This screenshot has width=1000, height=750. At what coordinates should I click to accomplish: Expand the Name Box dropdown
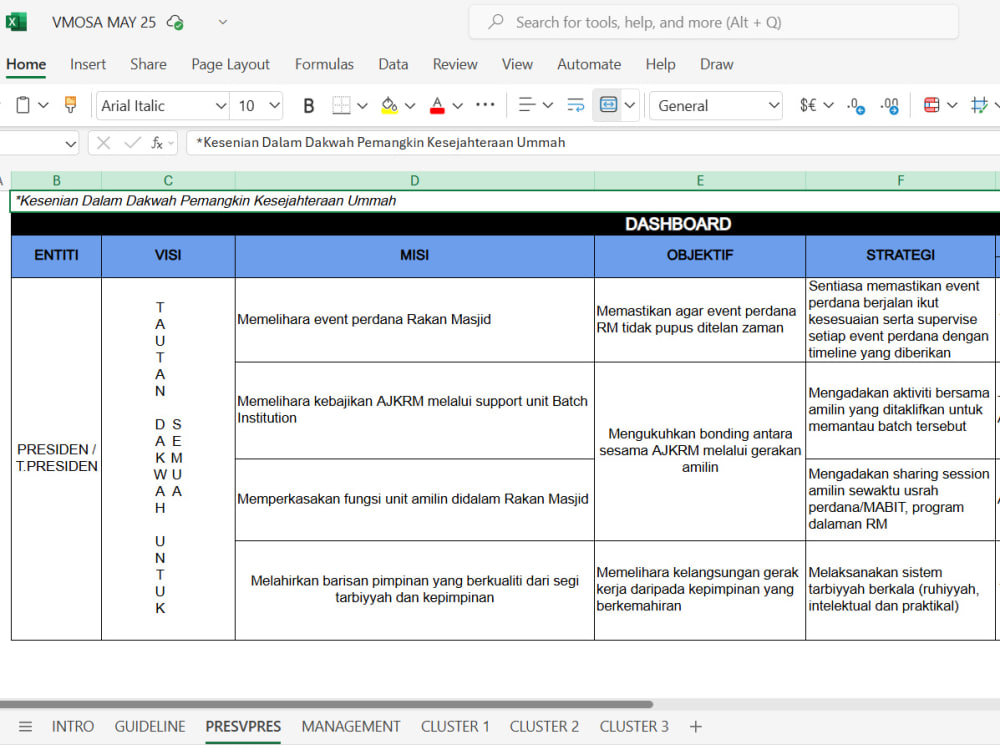[x=70, y=143]
